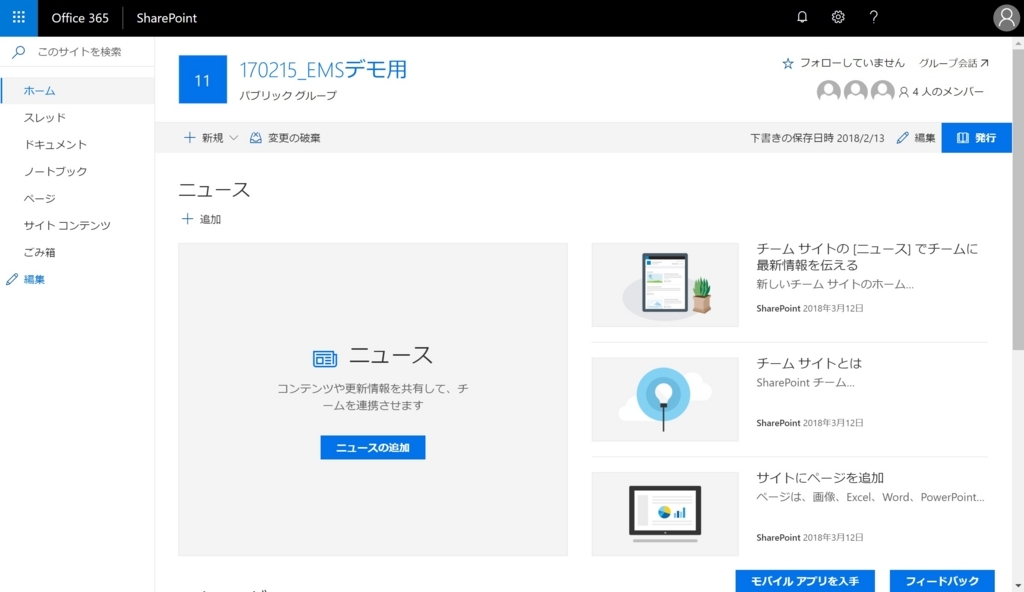Open the Office 365 app launcher waffle
This screenshot has width=1024, height=592.
18,17
